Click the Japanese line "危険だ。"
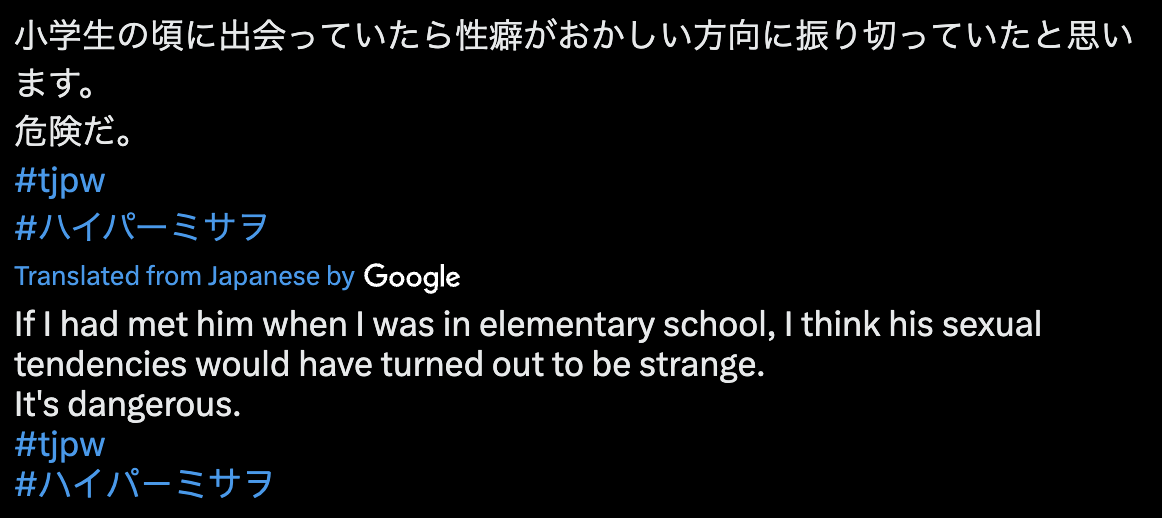Viewport: 1162px width, 518px height. pyautogui.click(x=73, y=133)
